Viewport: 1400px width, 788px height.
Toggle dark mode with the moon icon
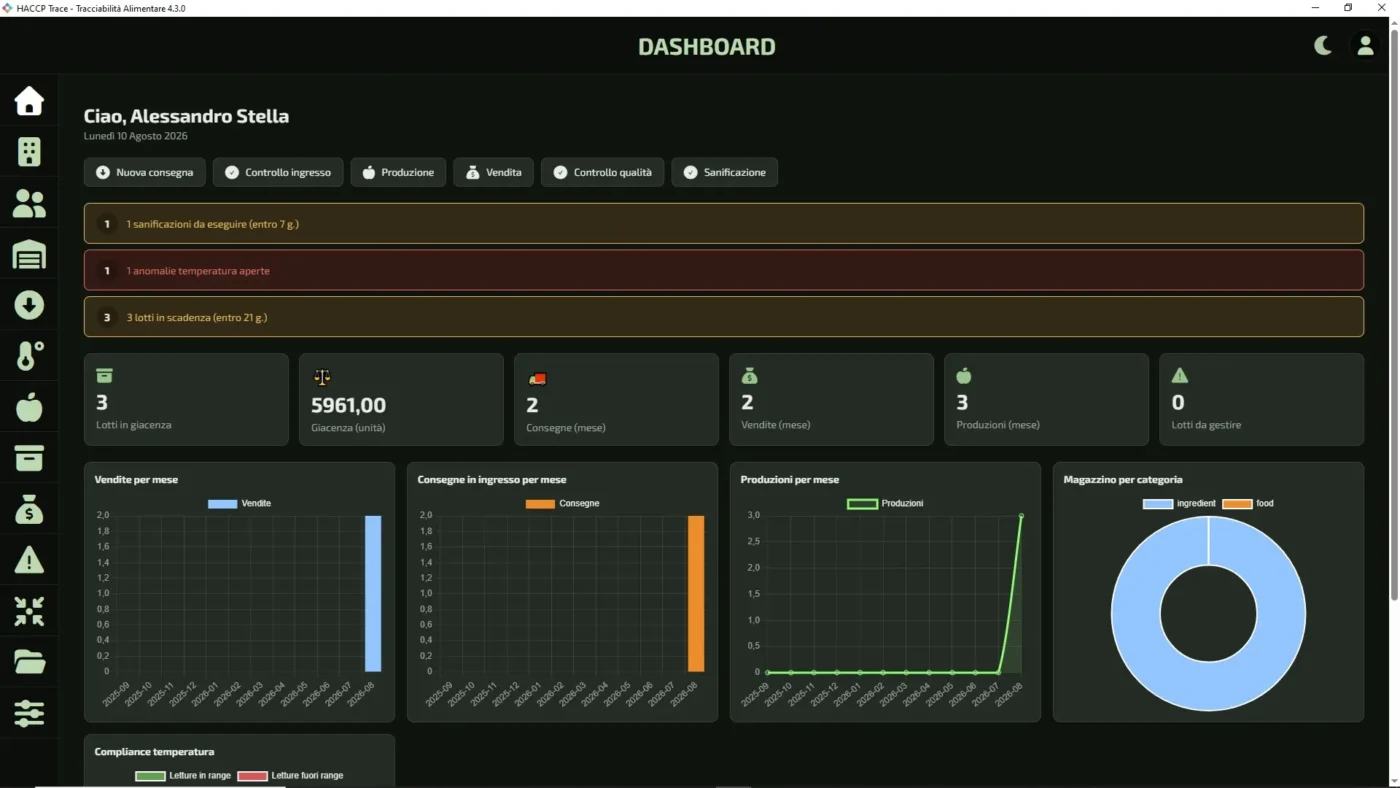(1322, 46)
